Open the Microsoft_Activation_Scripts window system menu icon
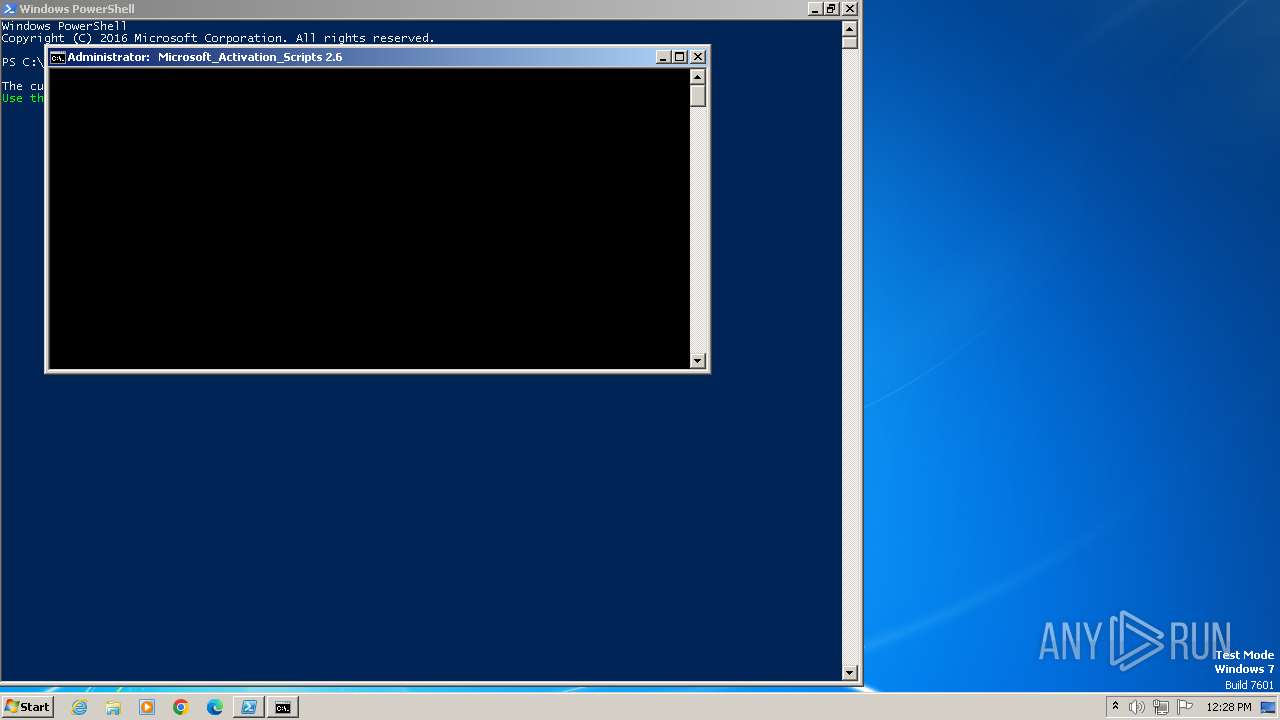 pos(58,57)
